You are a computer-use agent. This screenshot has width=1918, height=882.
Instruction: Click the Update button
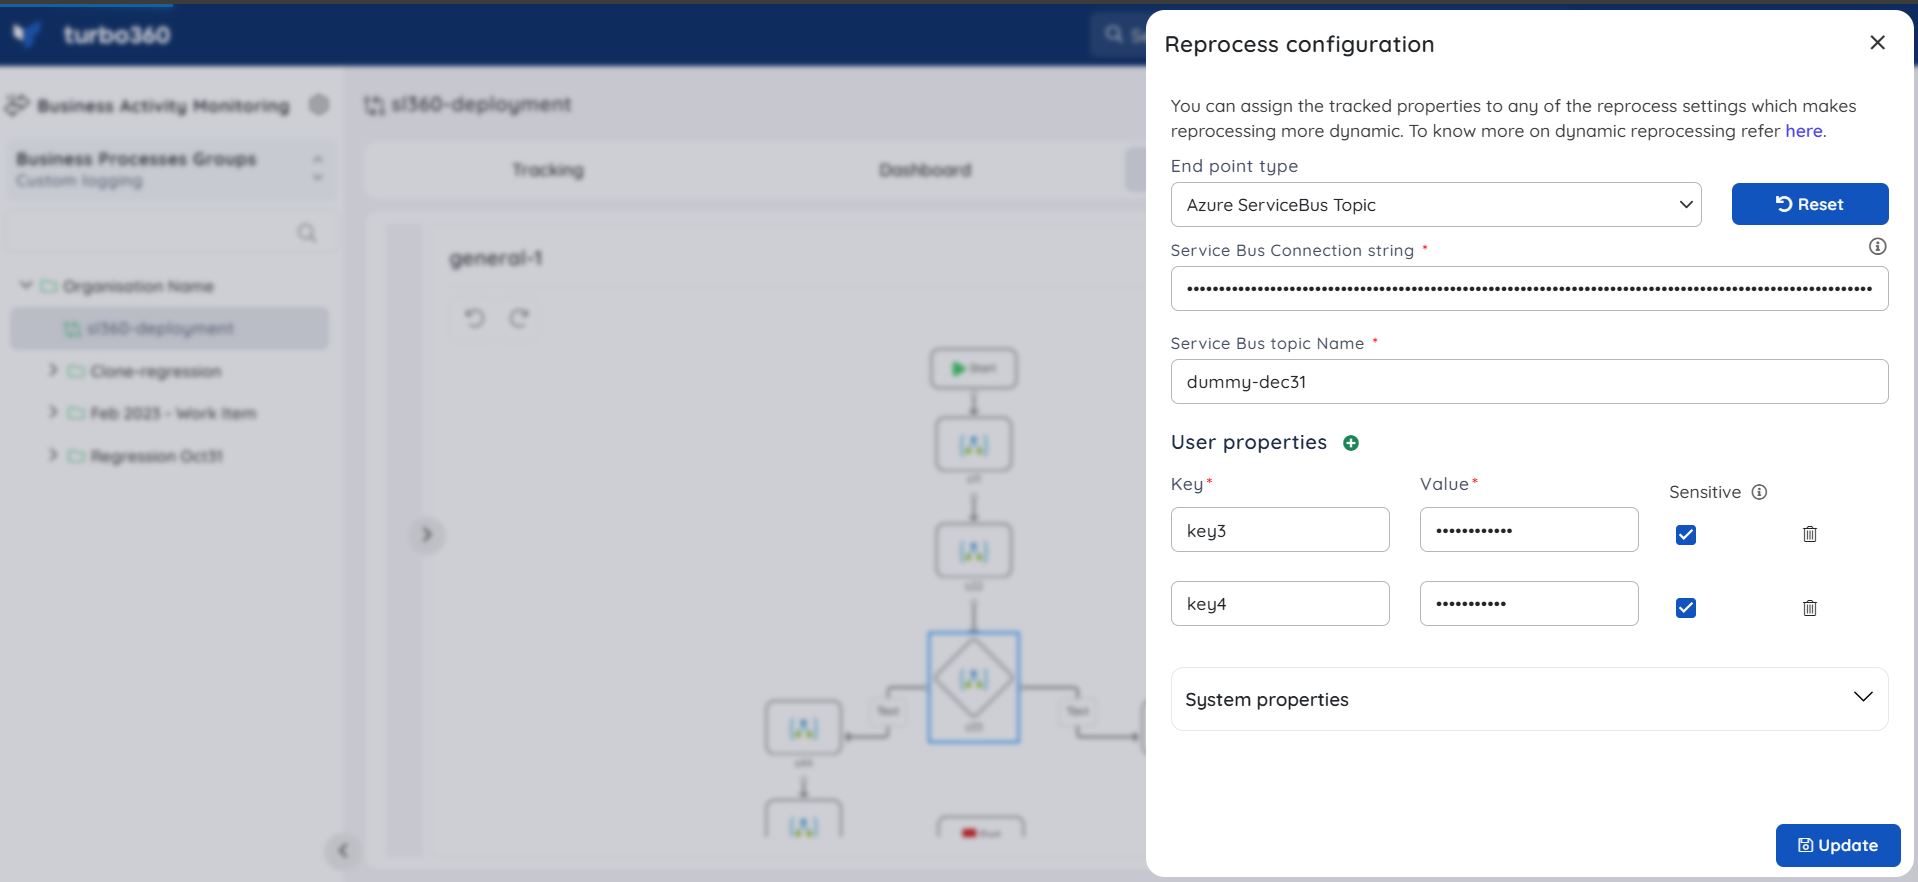pyautogui.click(x=1837, y=845)
